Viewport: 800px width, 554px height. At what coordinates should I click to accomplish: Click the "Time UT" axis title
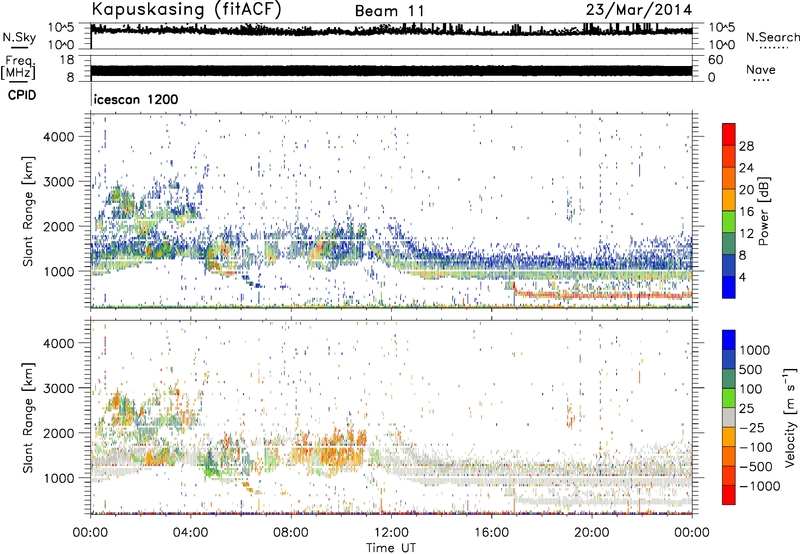[x=391, y=548]
